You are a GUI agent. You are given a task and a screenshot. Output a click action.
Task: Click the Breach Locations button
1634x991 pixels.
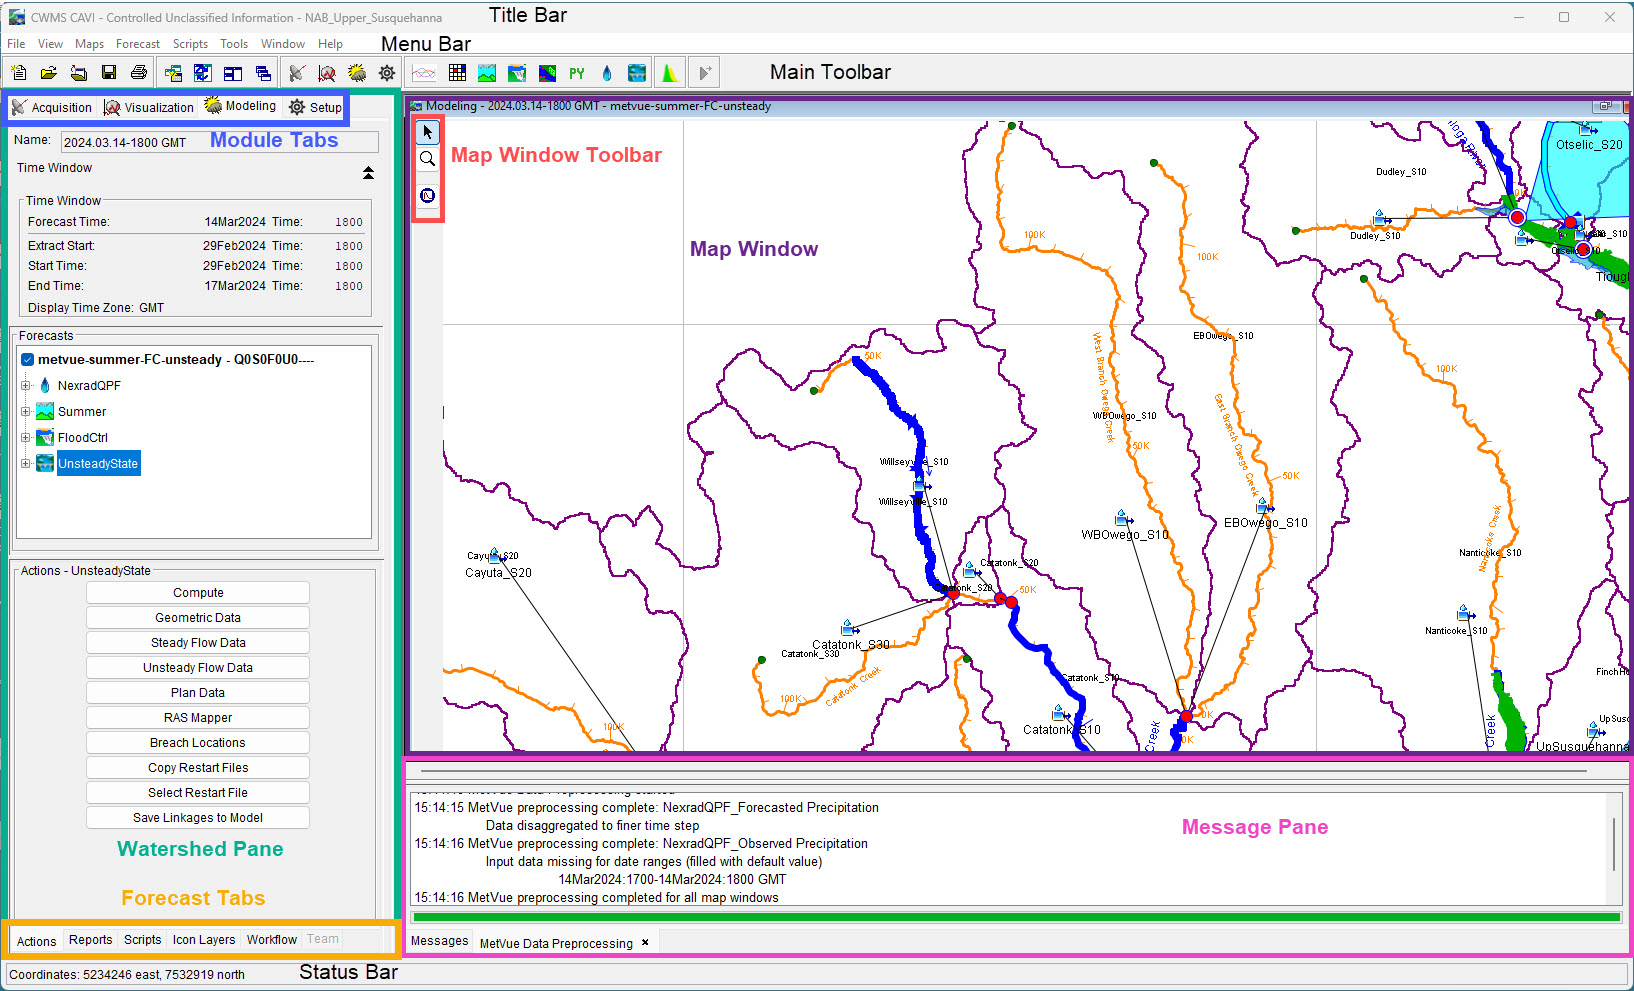pyautogui.click(x=198, y=743)
